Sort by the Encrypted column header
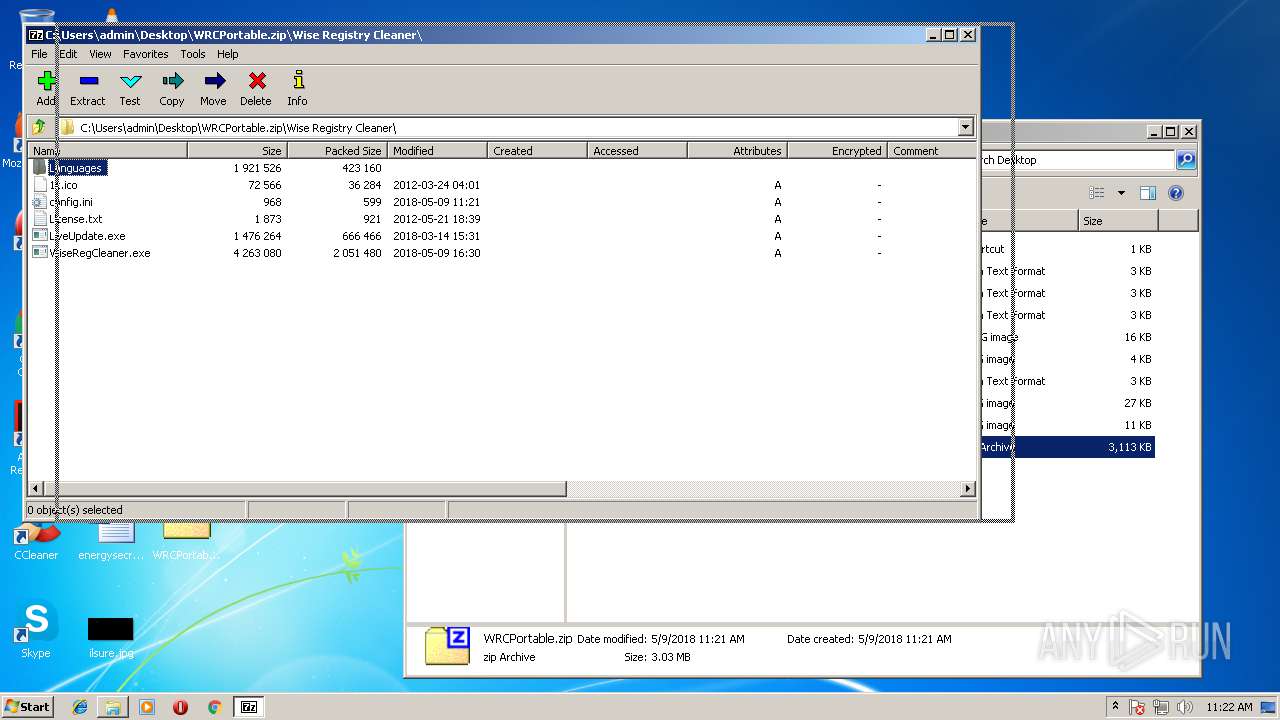Viewport: 1280px width, 720px height. pyautogui.click(x=837, y=150)
